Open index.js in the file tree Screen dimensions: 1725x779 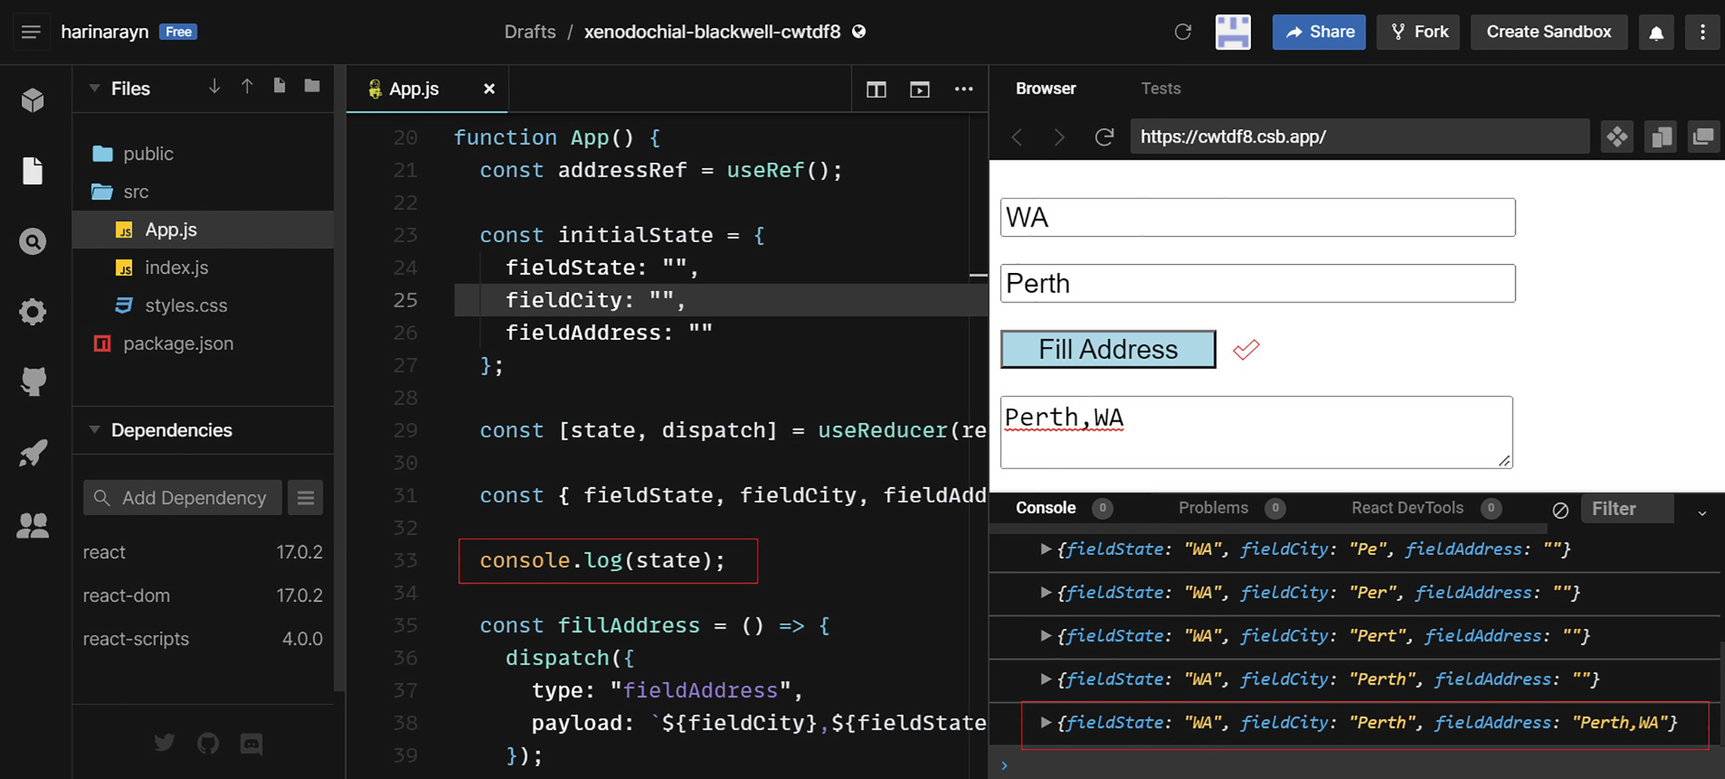tap(176, 267)
